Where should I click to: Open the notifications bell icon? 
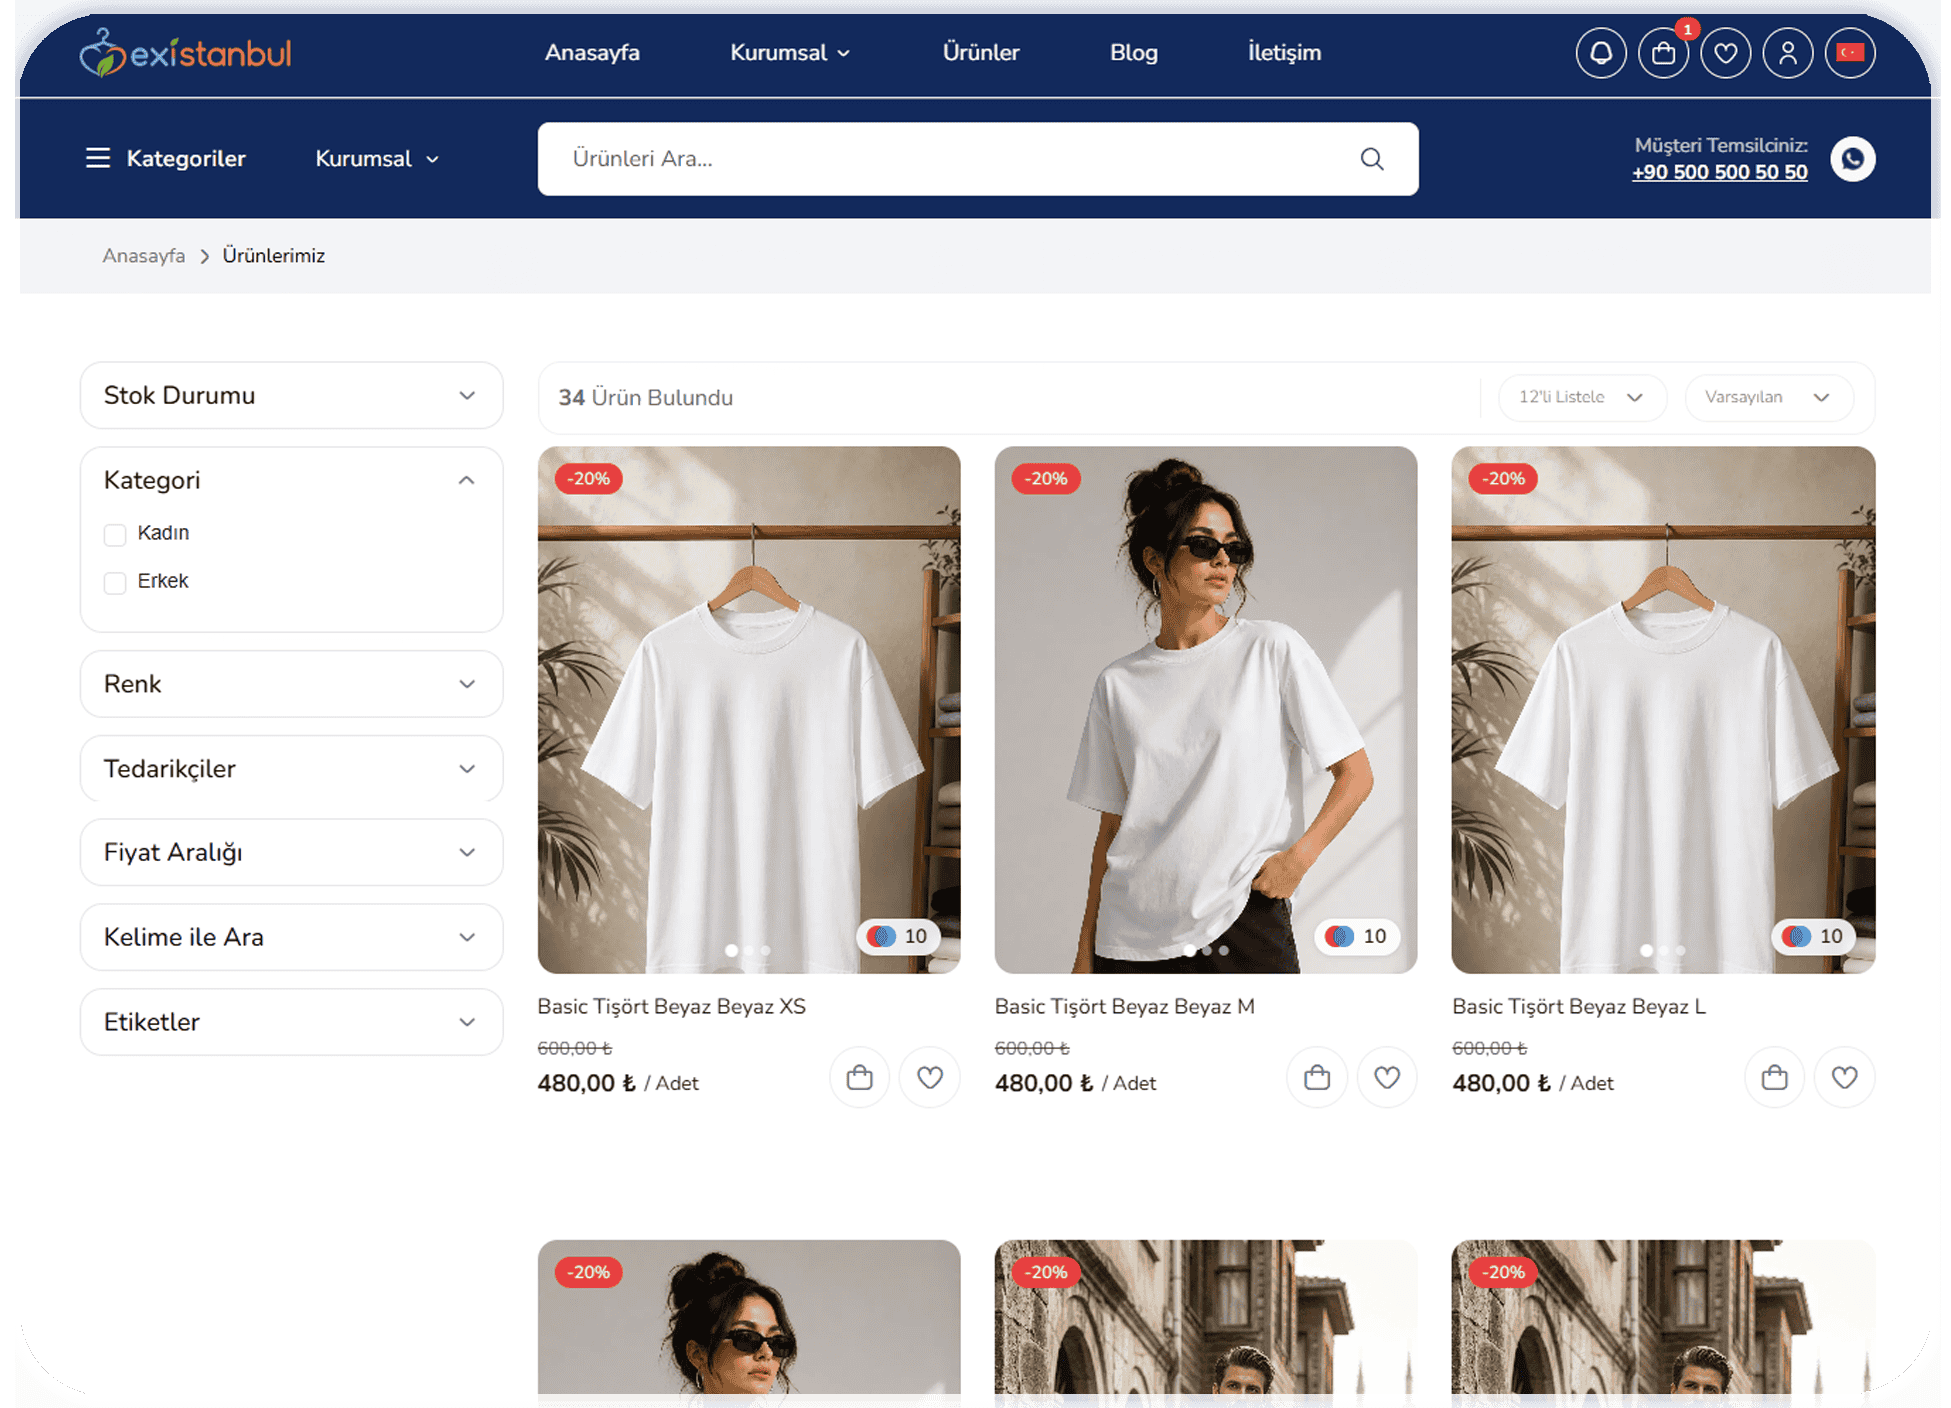(1601, 53)
